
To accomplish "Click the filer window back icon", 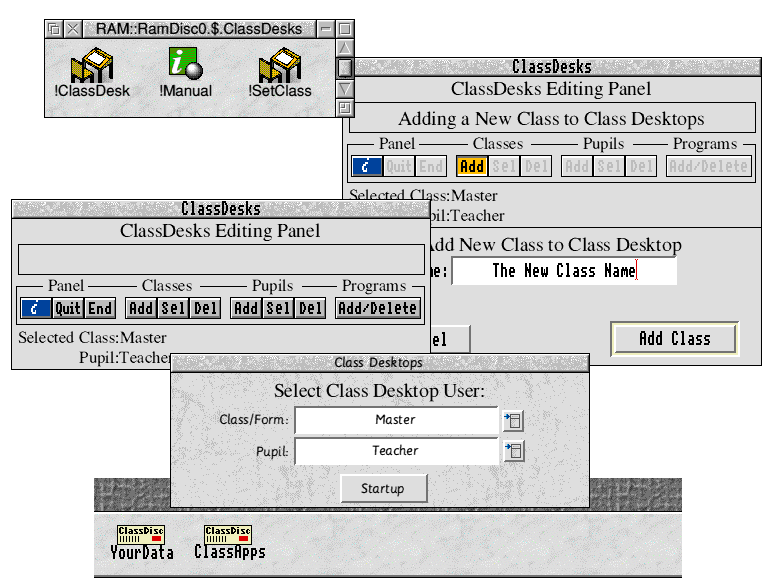I will point(54,29).
